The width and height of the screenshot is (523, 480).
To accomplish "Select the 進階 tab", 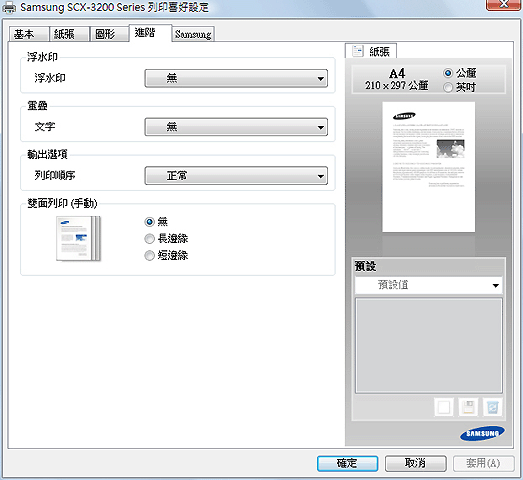I will (x=150, y=33).
